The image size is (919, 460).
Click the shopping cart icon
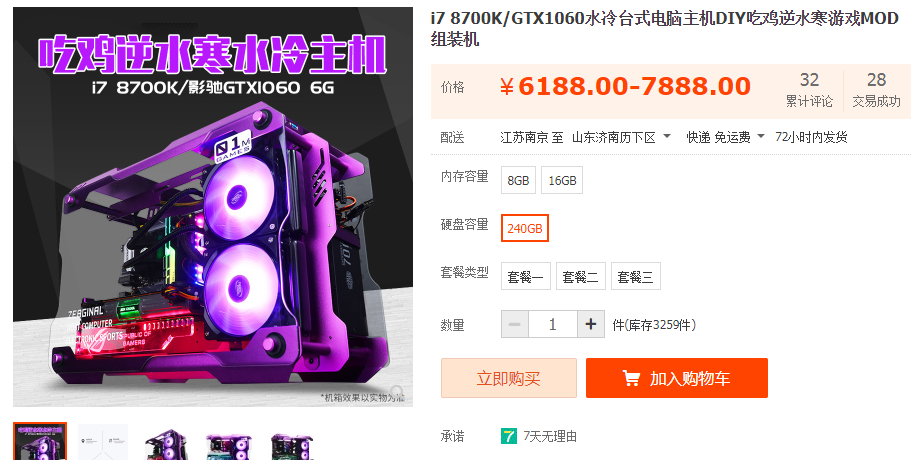pos(631,378)
